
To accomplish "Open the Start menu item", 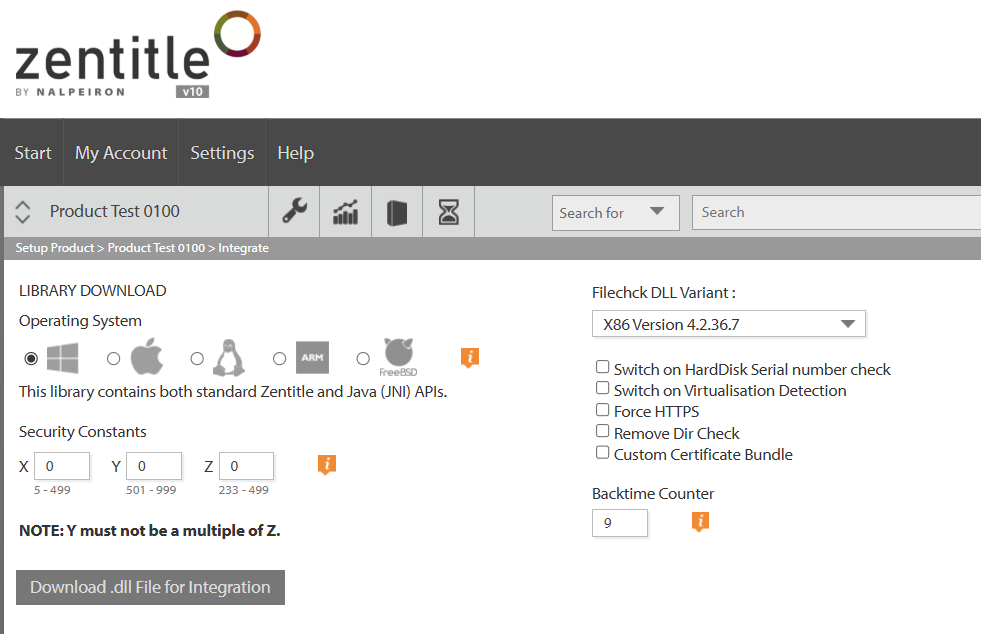I will pos(33,153).
